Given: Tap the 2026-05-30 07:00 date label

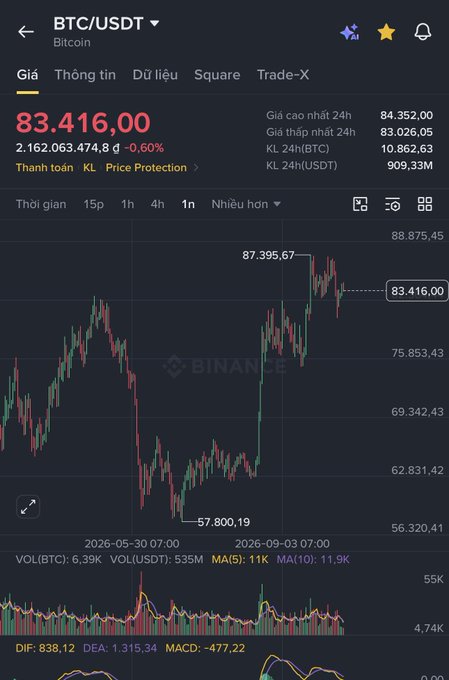Looking at the screenshot, I should (x=132, y=544).
